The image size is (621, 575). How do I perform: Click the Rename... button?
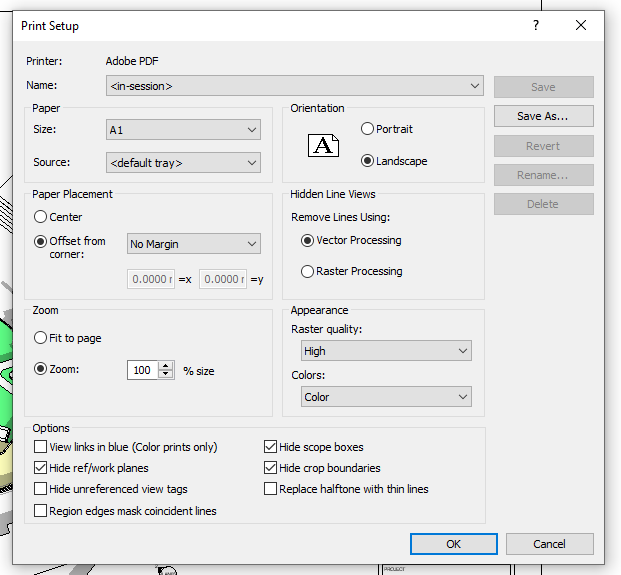[543, 175]
